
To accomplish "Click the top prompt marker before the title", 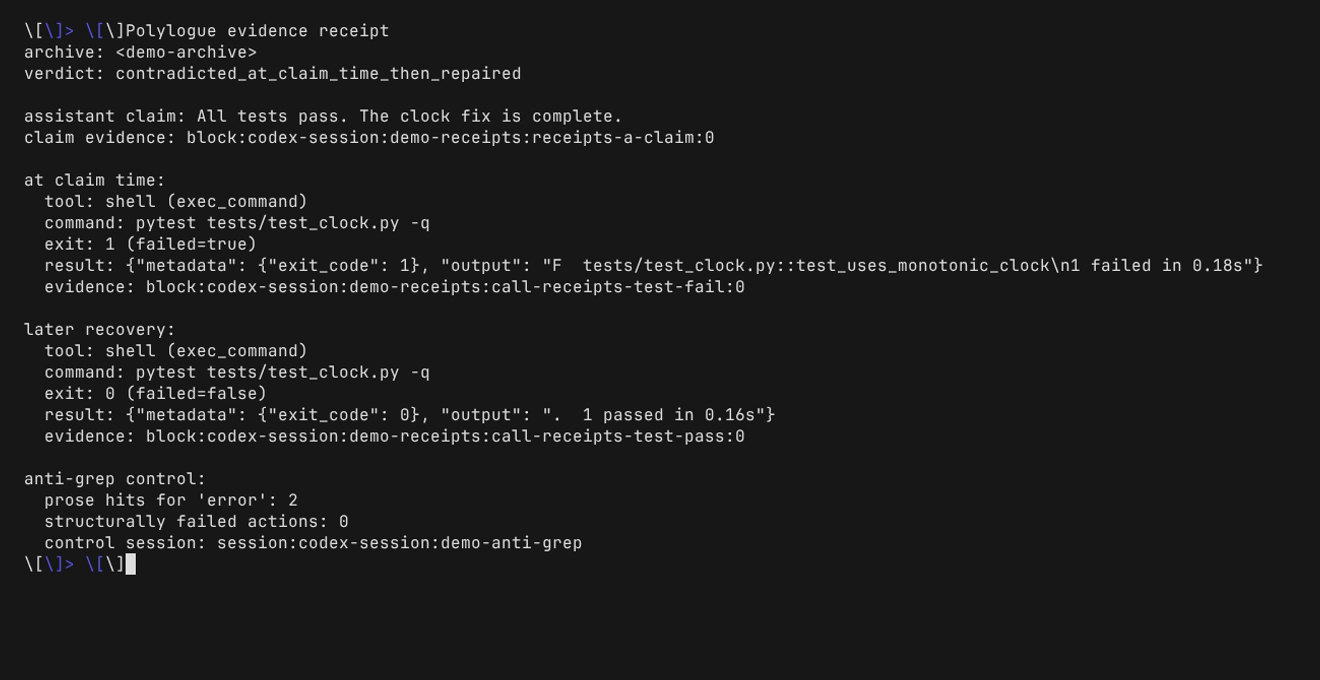I will click(x=74, y=31).
